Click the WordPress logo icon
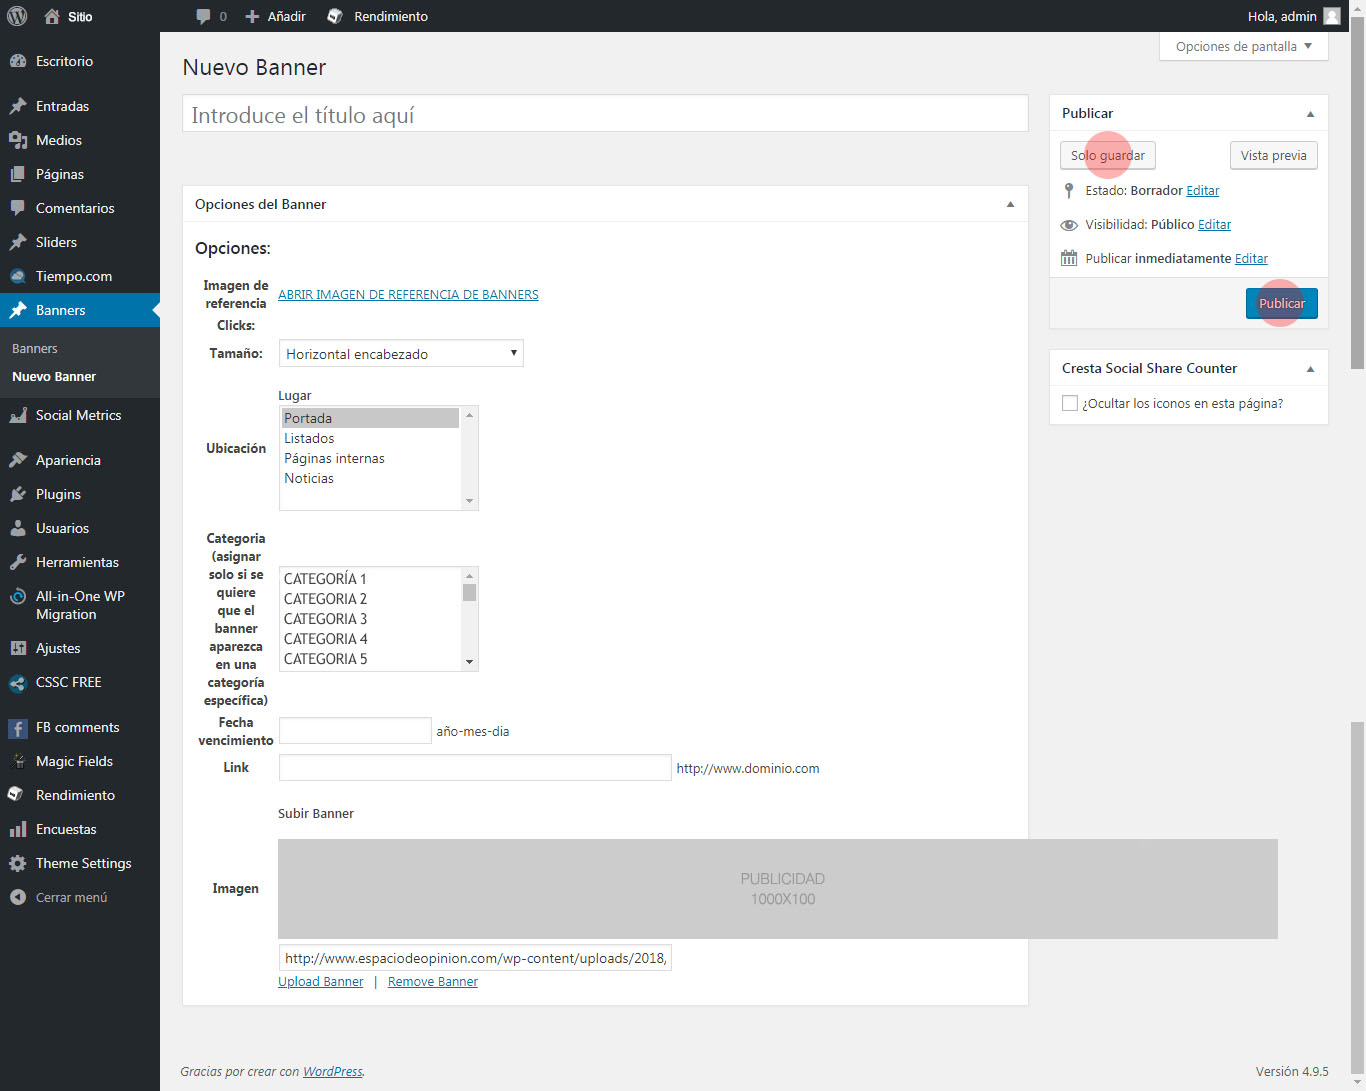 [17, 16]
